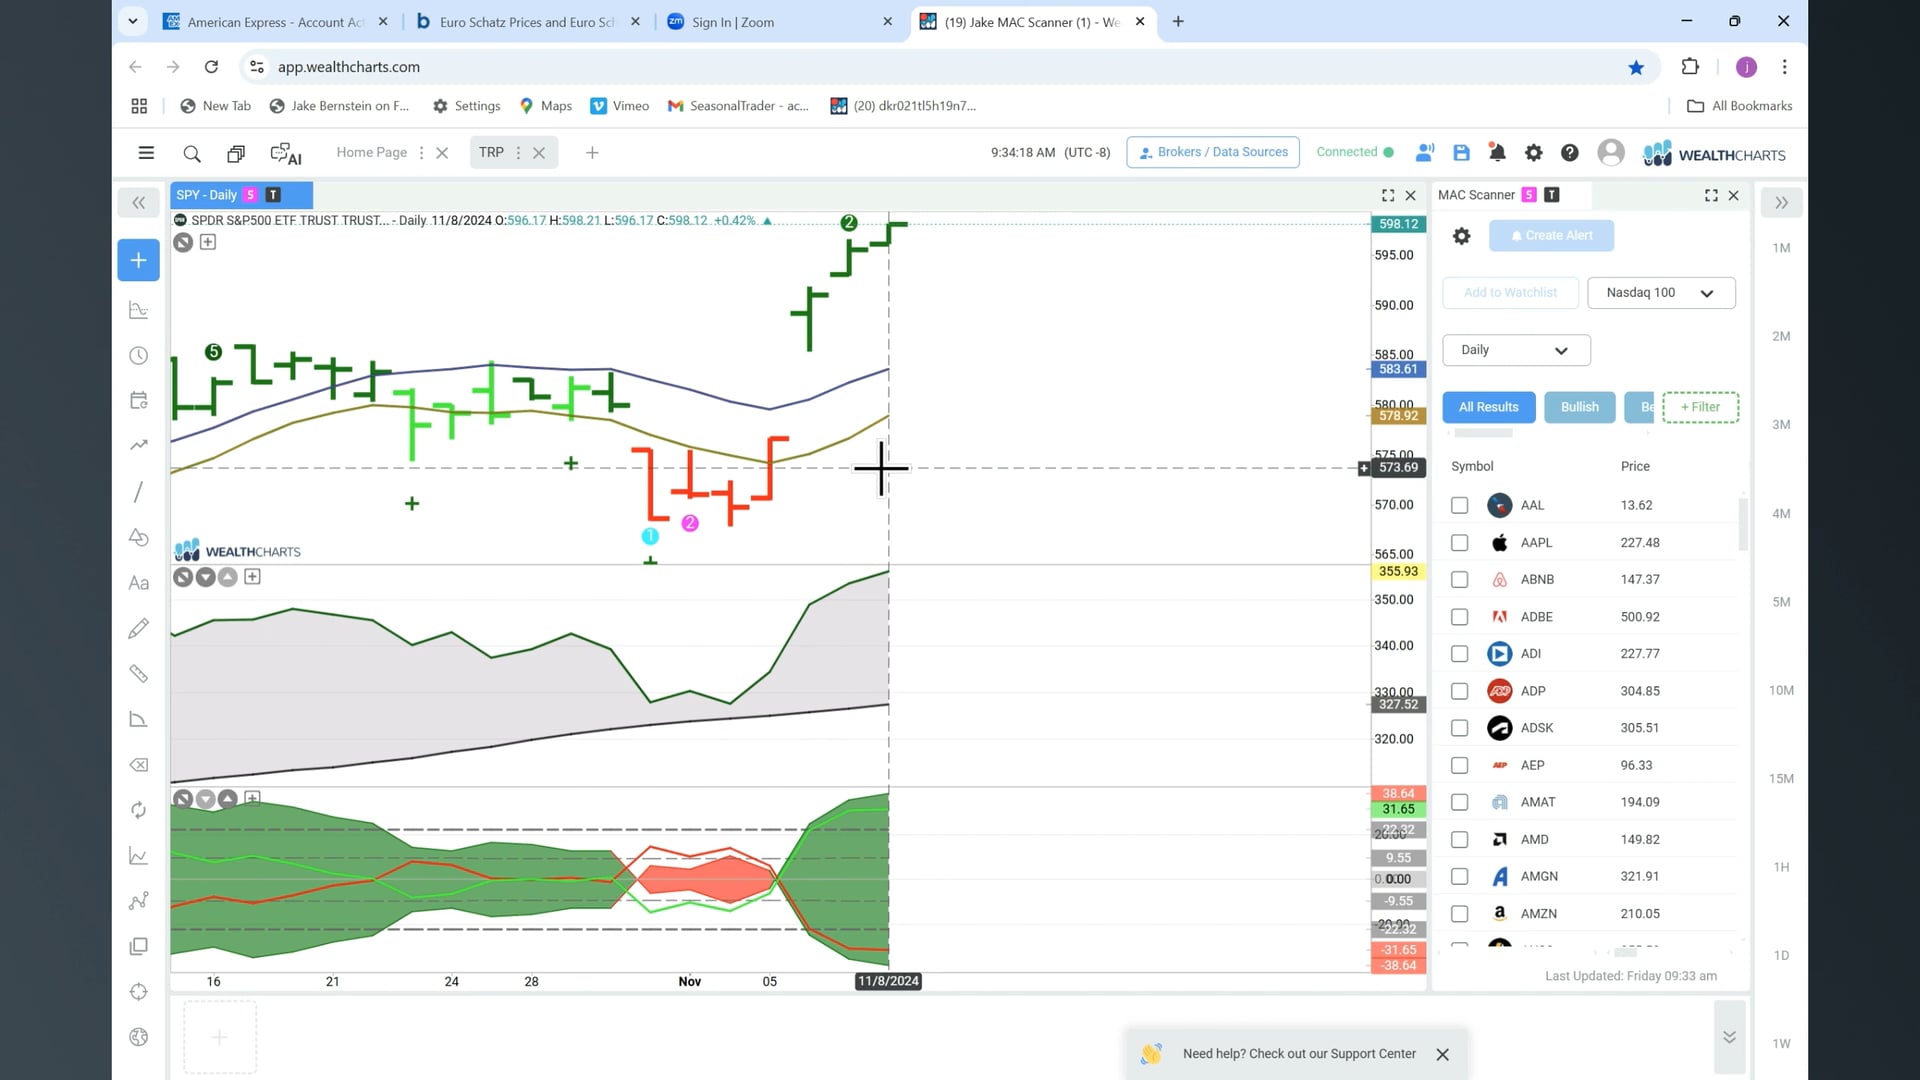
Task: Switch to the TRP workspace tab
Action: 491,152
